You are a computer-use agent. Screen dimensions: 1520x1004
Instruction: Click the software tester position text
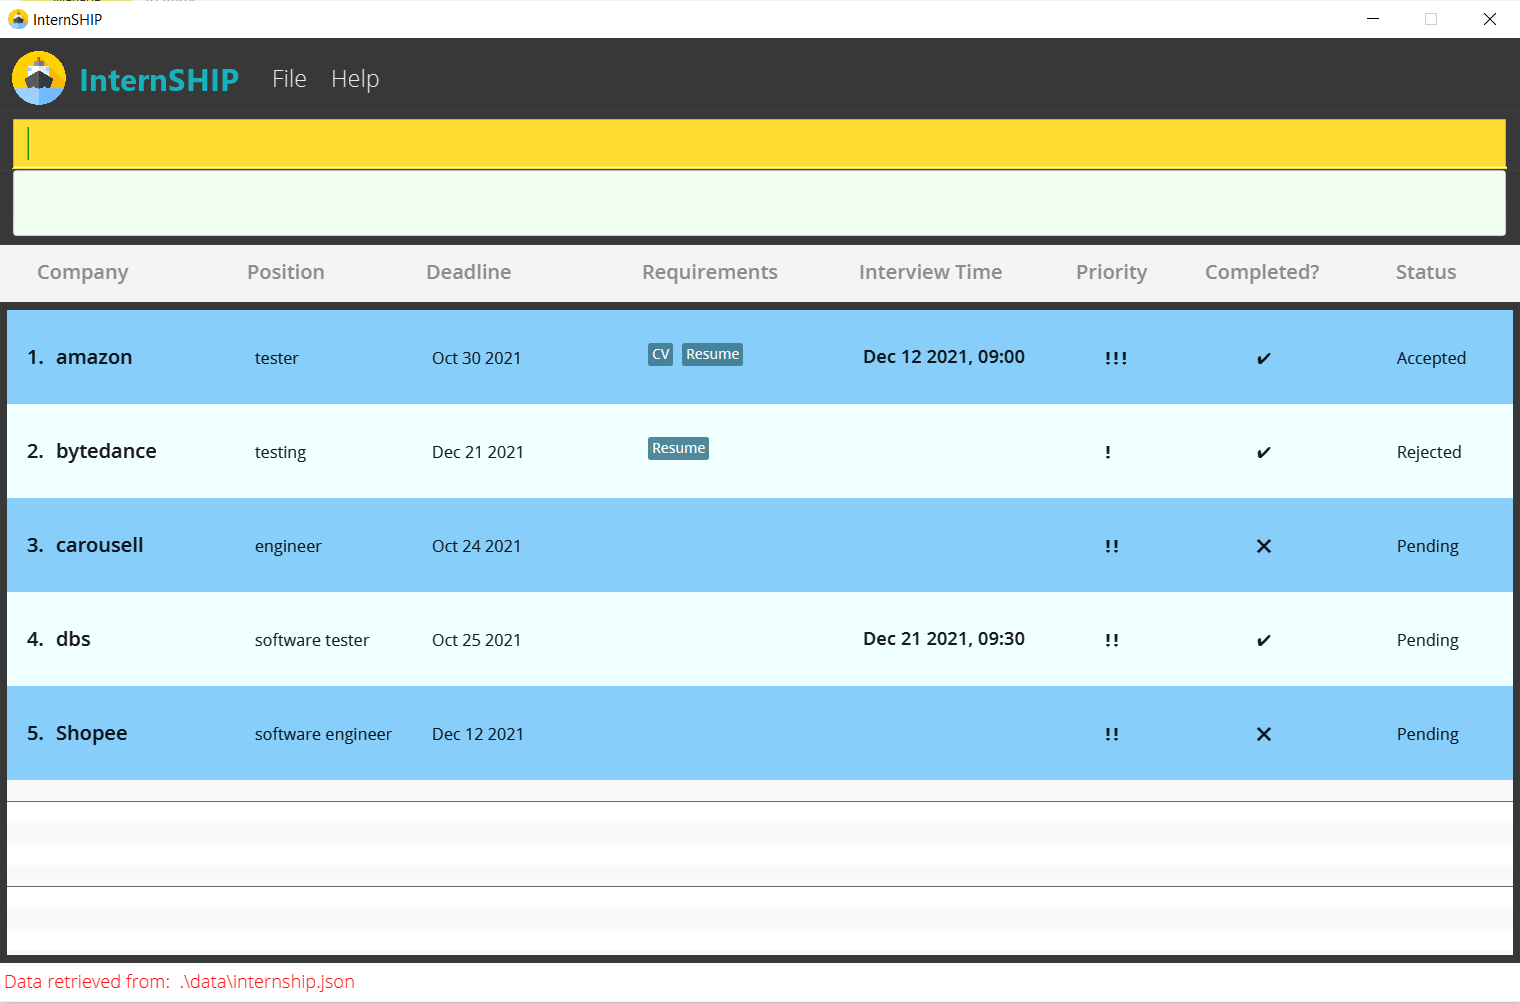pos(312,640)
